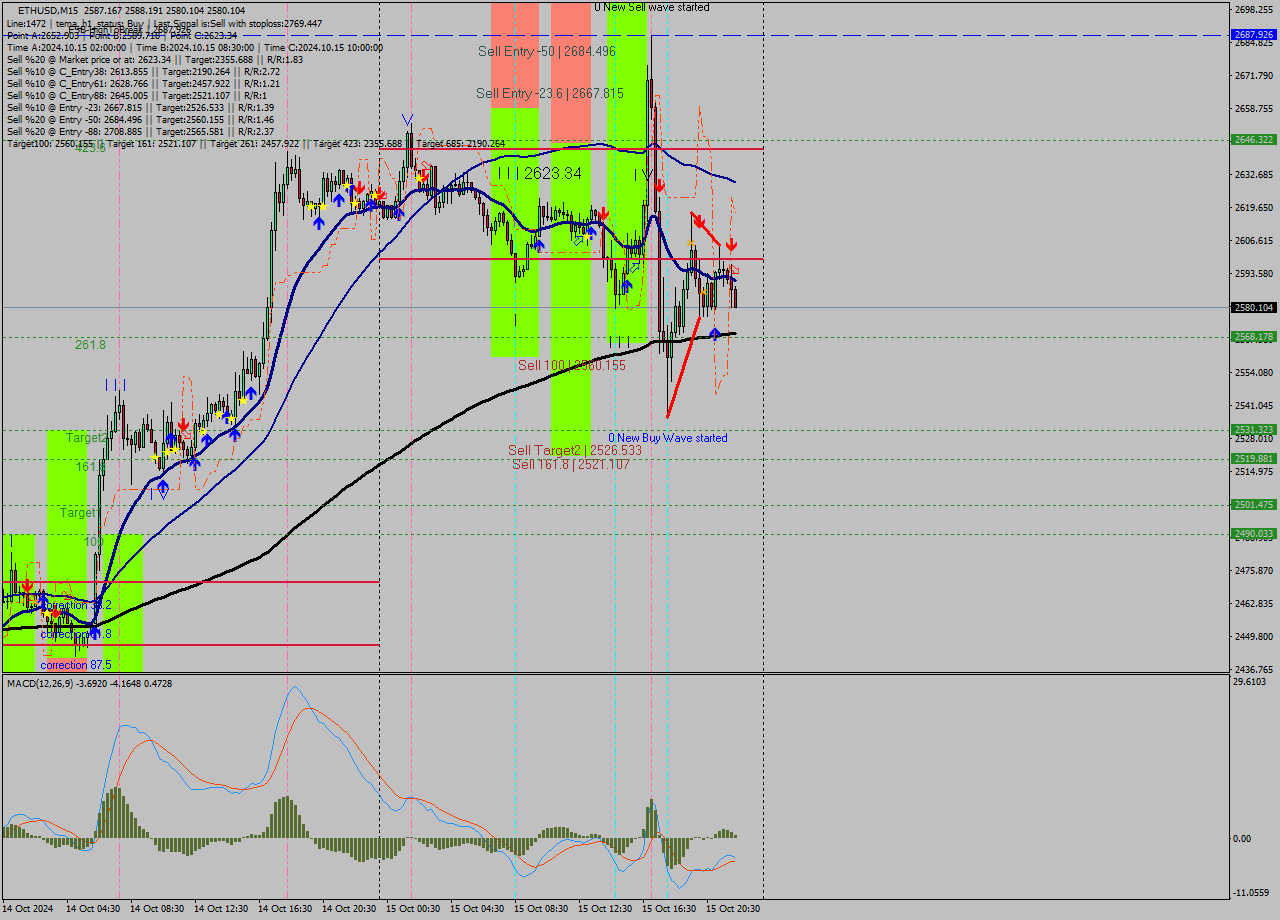Screen dimensions: 1280x920
Task: Click the '15 Oct 16:30' time label
Action: [669, 908]
